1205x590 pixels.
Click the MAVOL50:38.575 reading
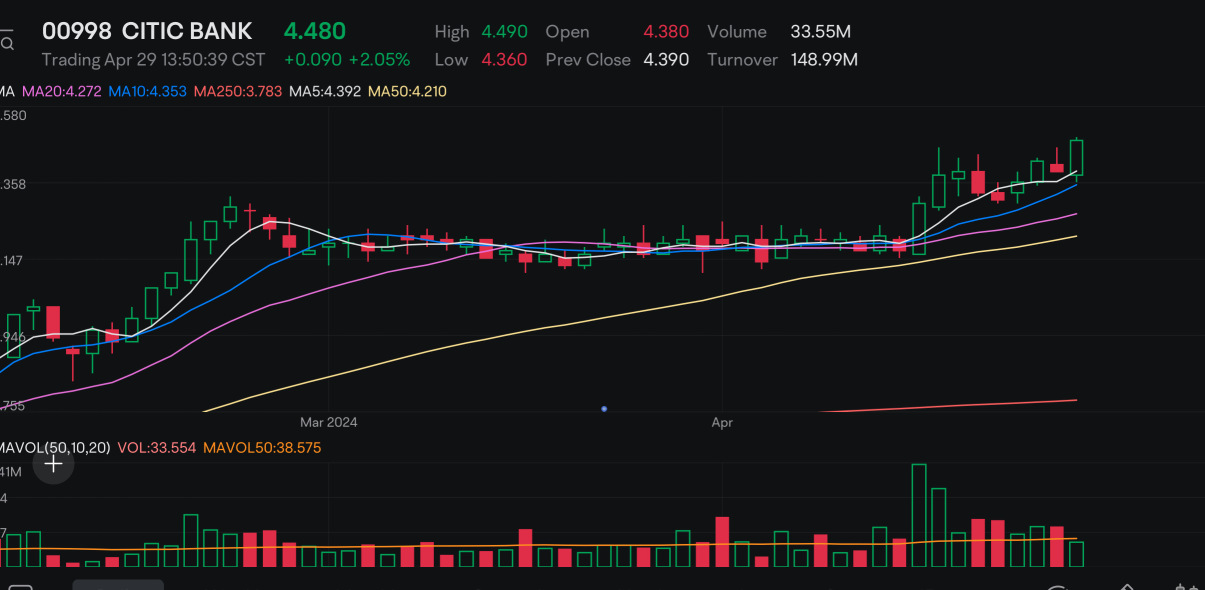tap(262, 448)
